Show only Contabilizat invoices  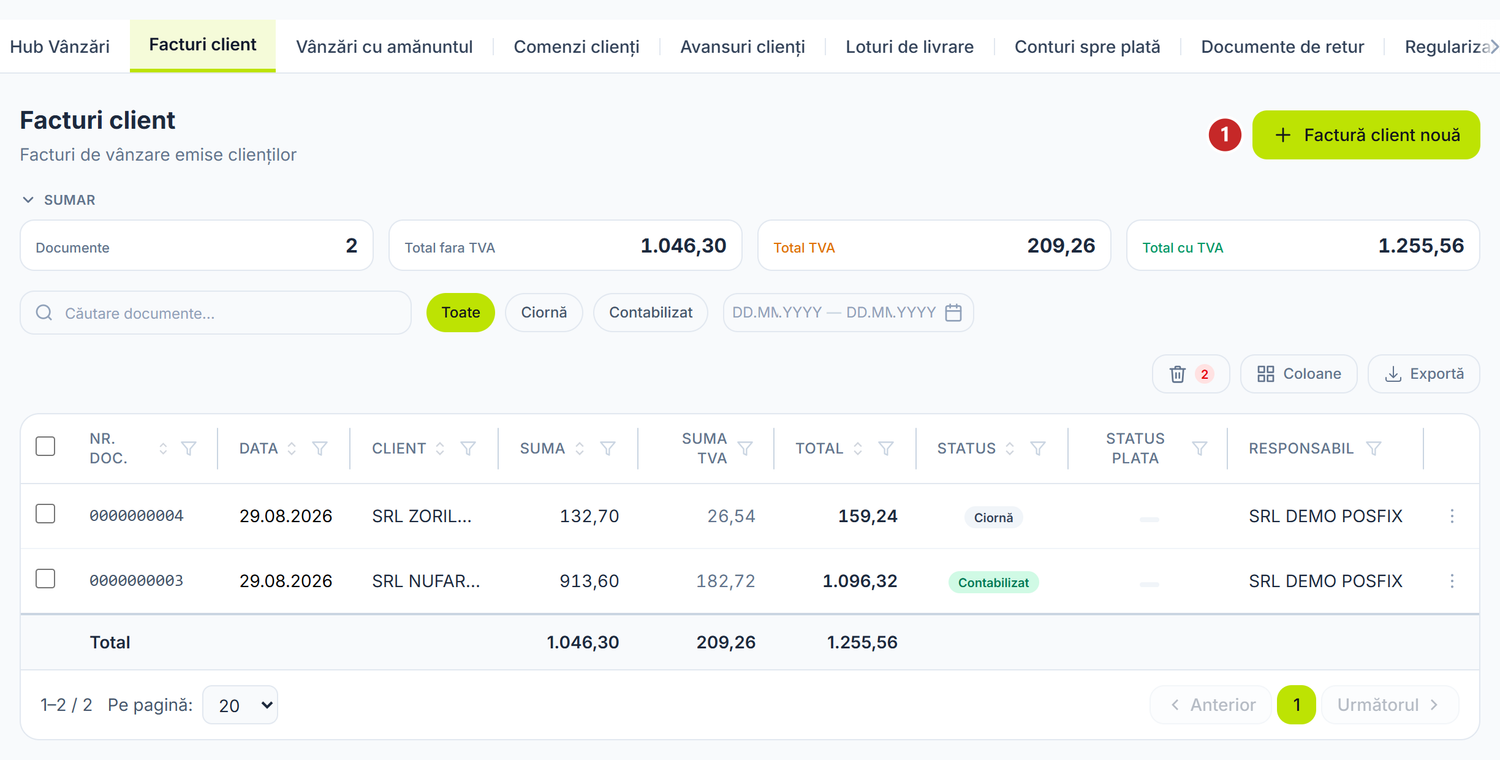(651, 313)
